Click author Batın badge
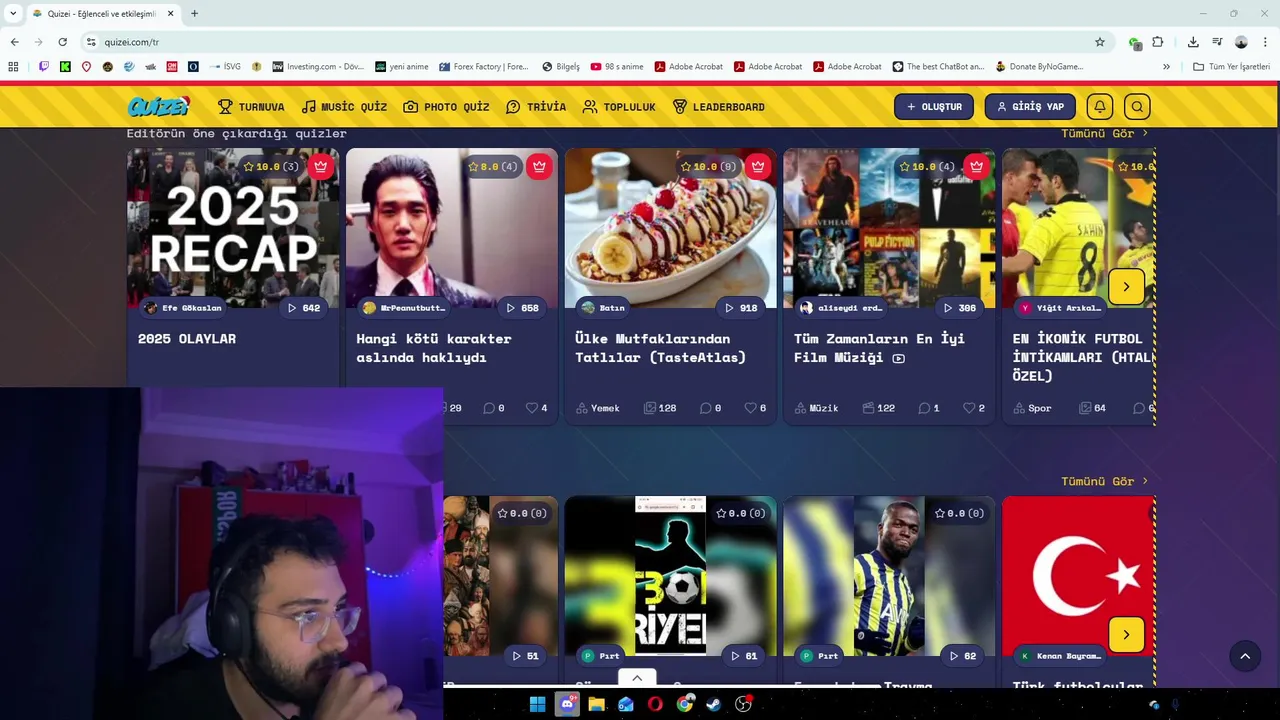 (x=603, y=308)
